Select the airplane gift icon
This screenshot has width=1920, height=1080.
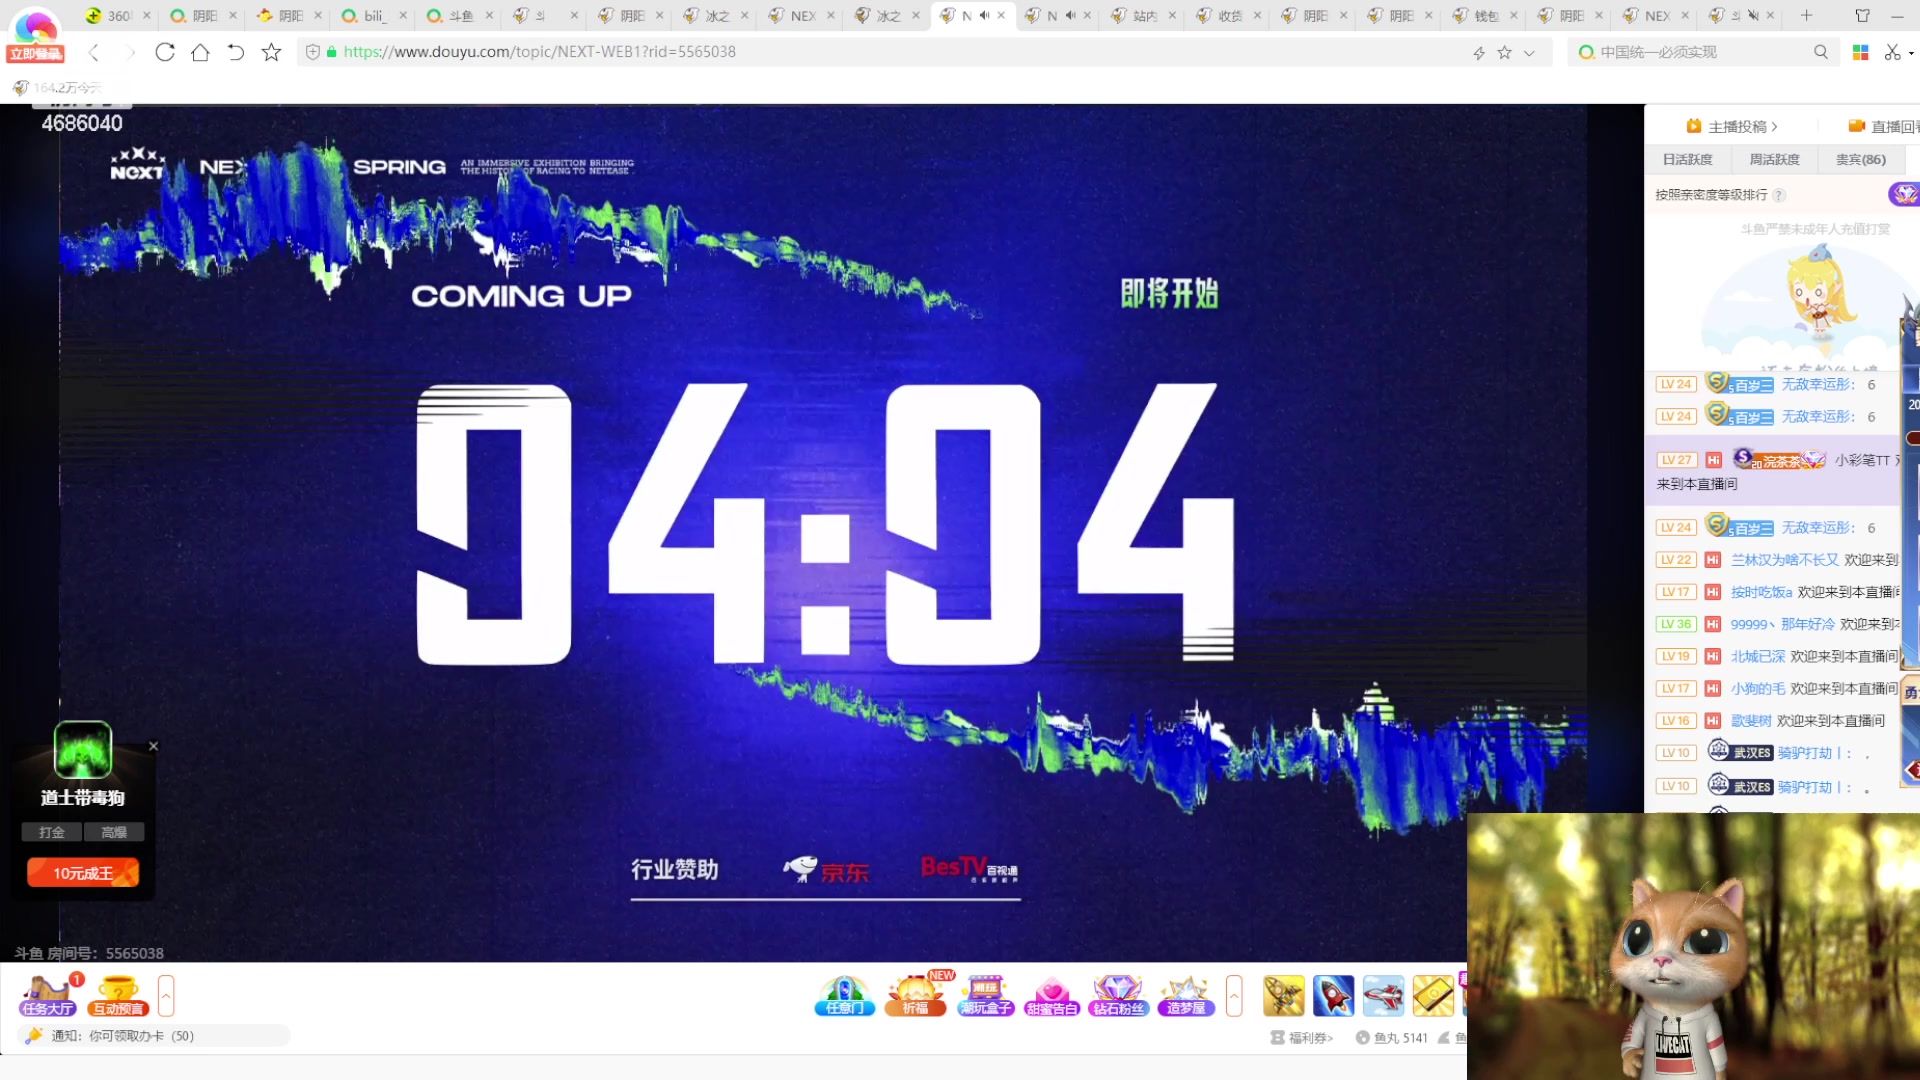pyautogui.click(x=1383, y=996)
